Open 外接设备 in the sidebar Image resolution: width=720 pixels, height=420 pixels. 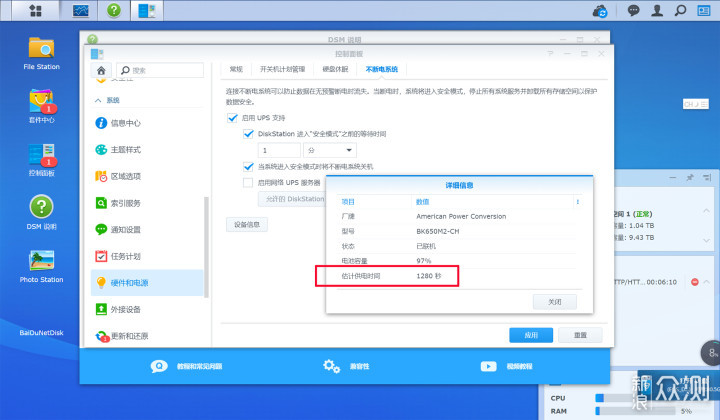147,309
